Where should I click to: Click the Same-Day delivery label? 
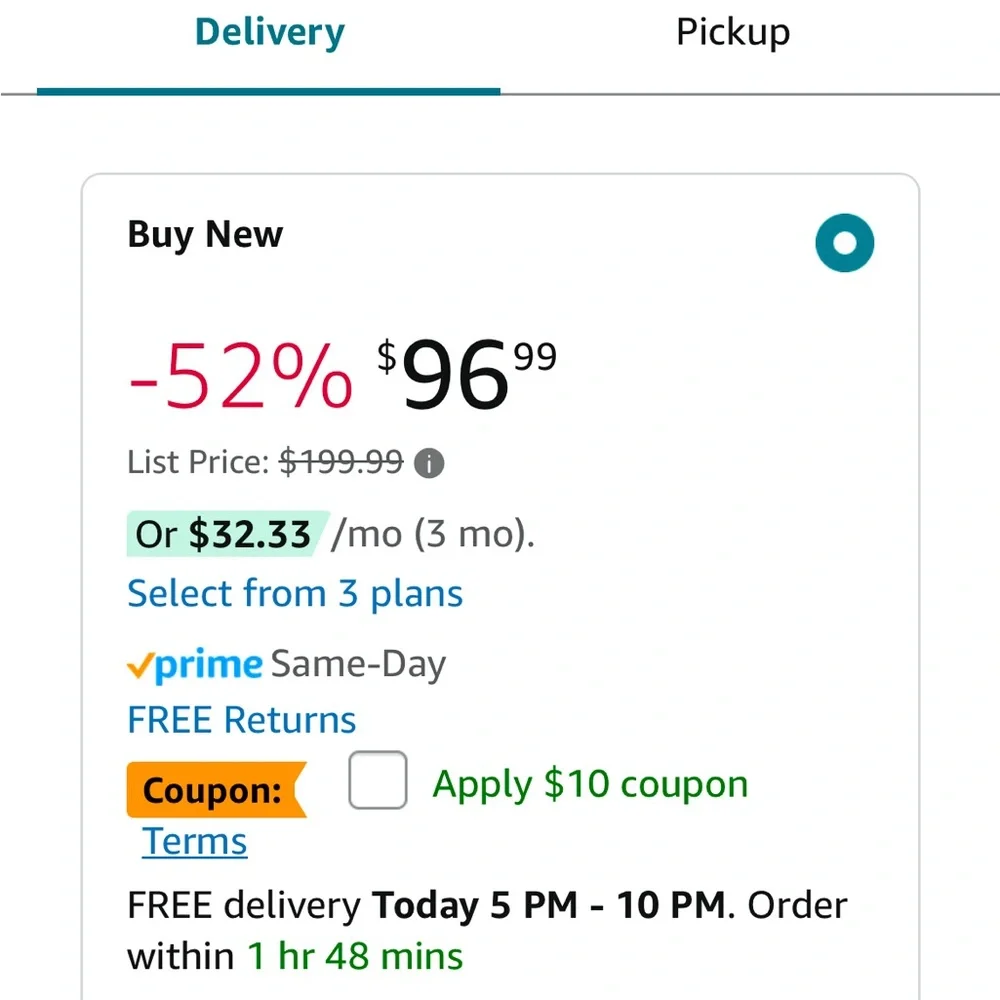tap(358, 665)
